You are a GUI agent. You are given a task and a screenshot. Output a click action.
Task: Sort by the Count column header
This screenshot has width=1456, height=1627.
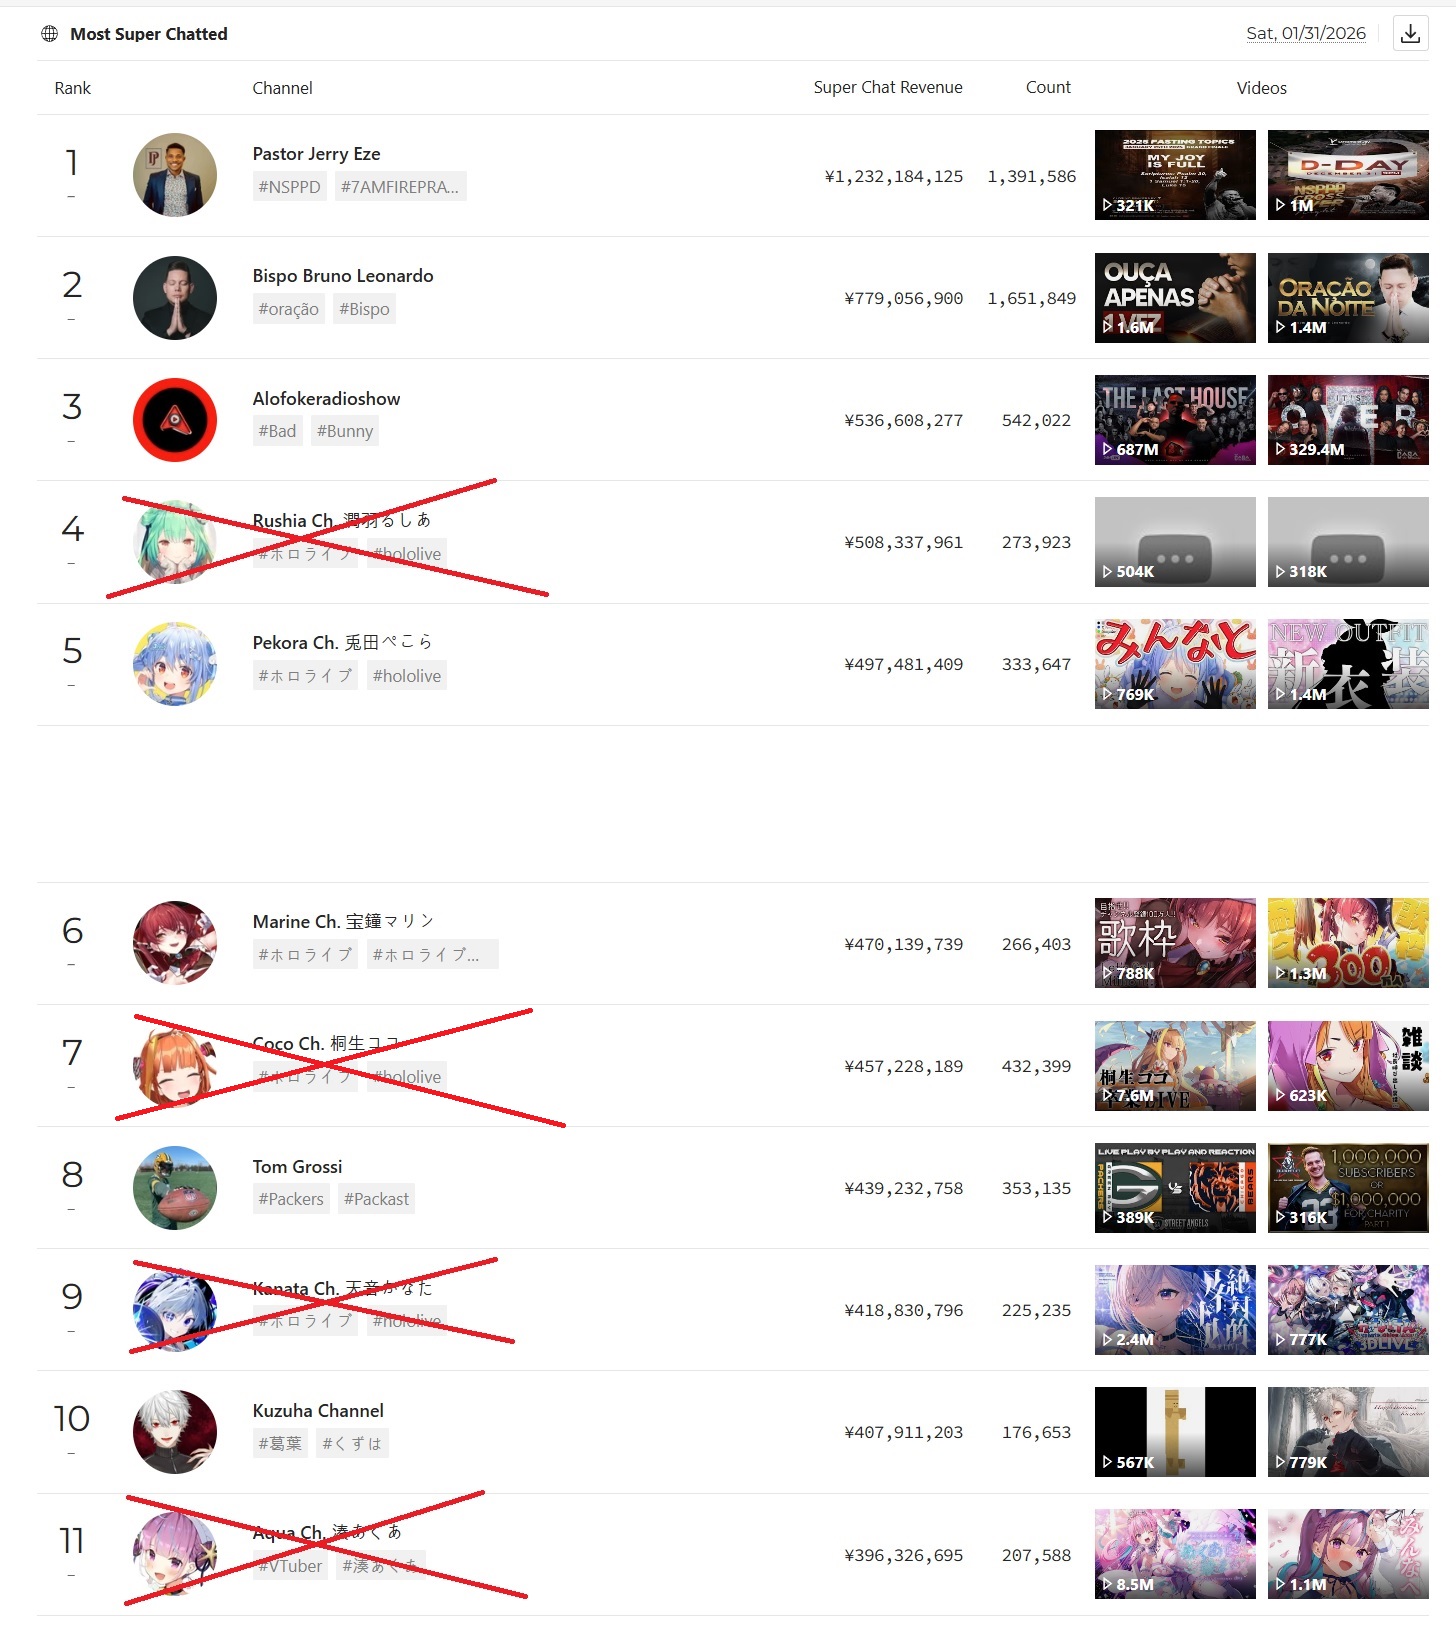[1048, 87]
